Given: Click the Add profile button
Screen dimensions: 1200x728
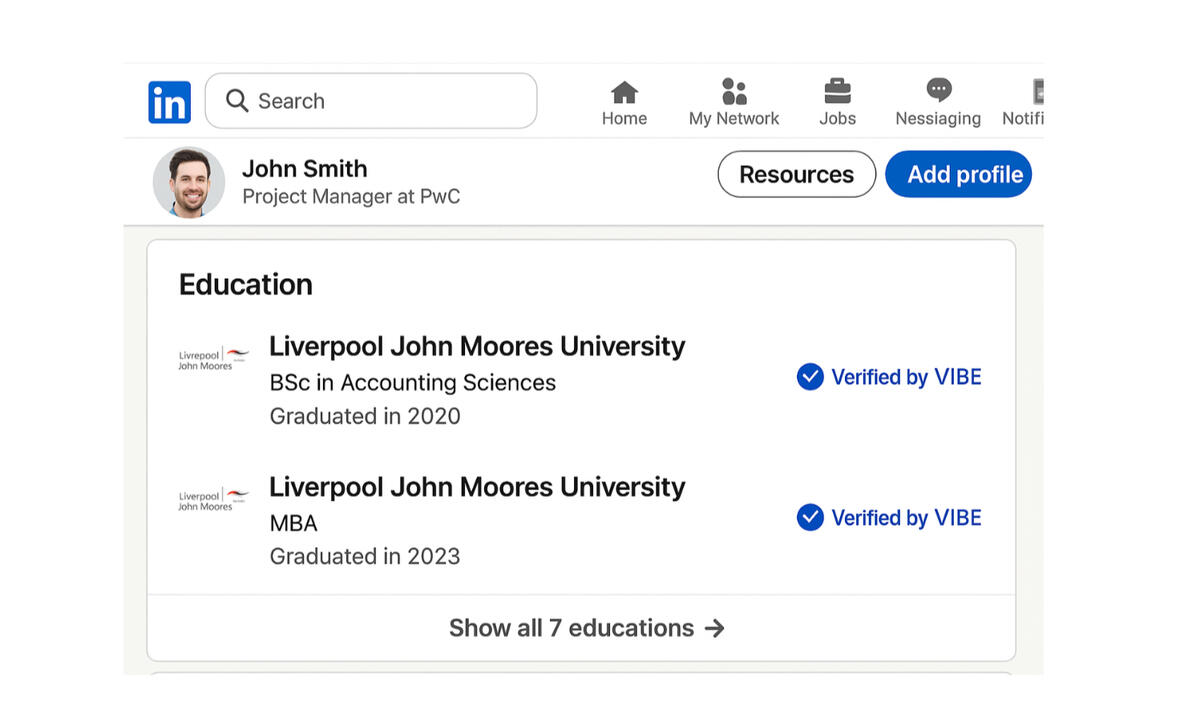Looking at the screenshot, I should pyautogui.click(x=958, y=174).
